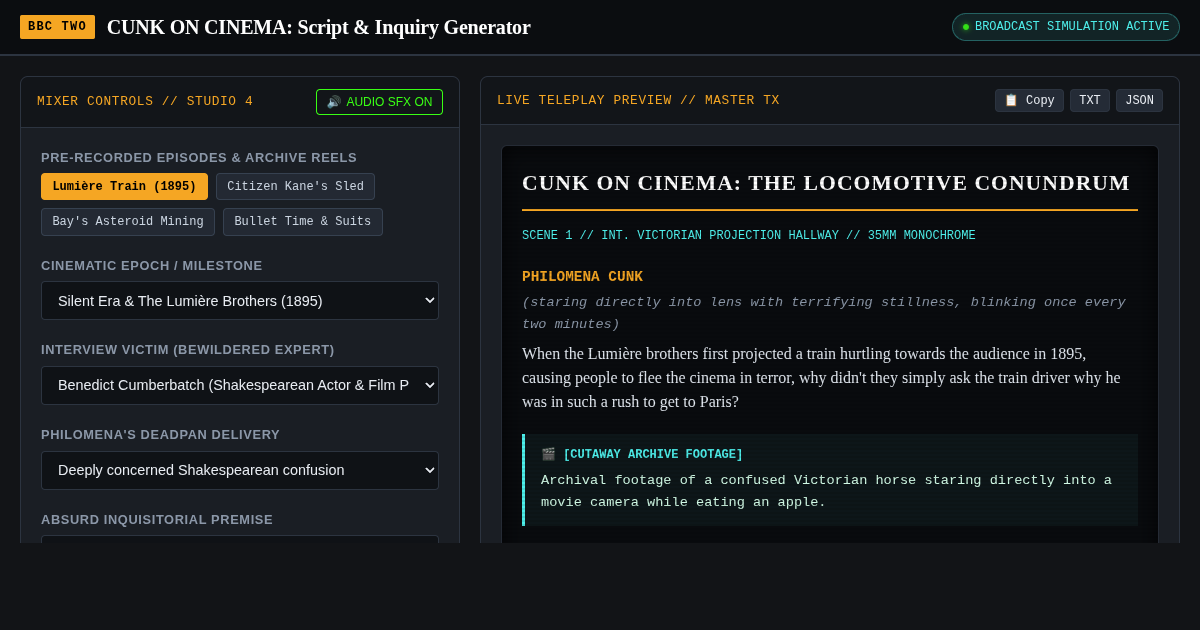Open the Cinematic Epoch / Milestone dropdown
1200x630 pixels.
pyautogui.click(x=240, y=301)
